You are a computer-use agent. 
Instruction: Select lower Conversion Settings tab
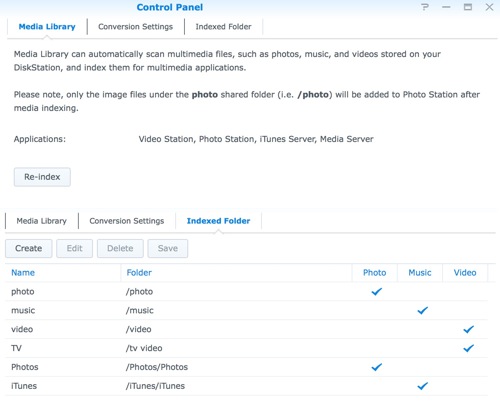click(127, 221)
